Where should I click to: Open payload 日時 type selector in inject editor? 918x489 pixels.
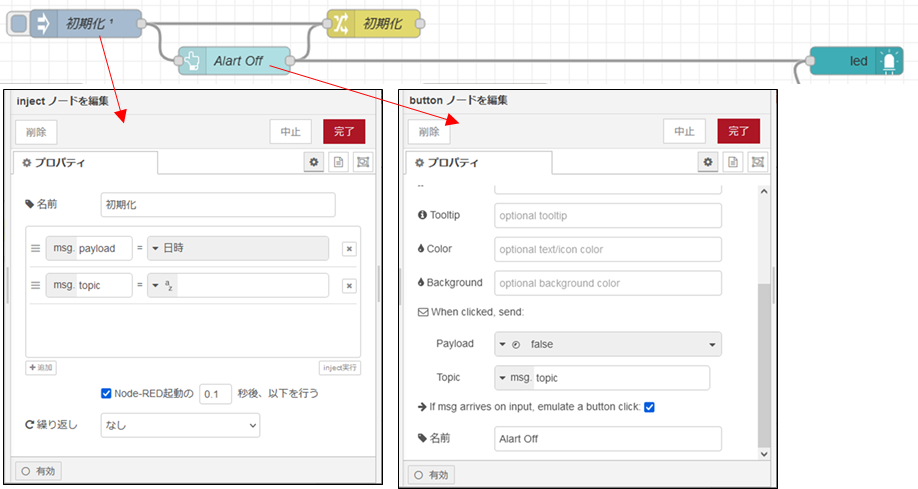[238, 249]
